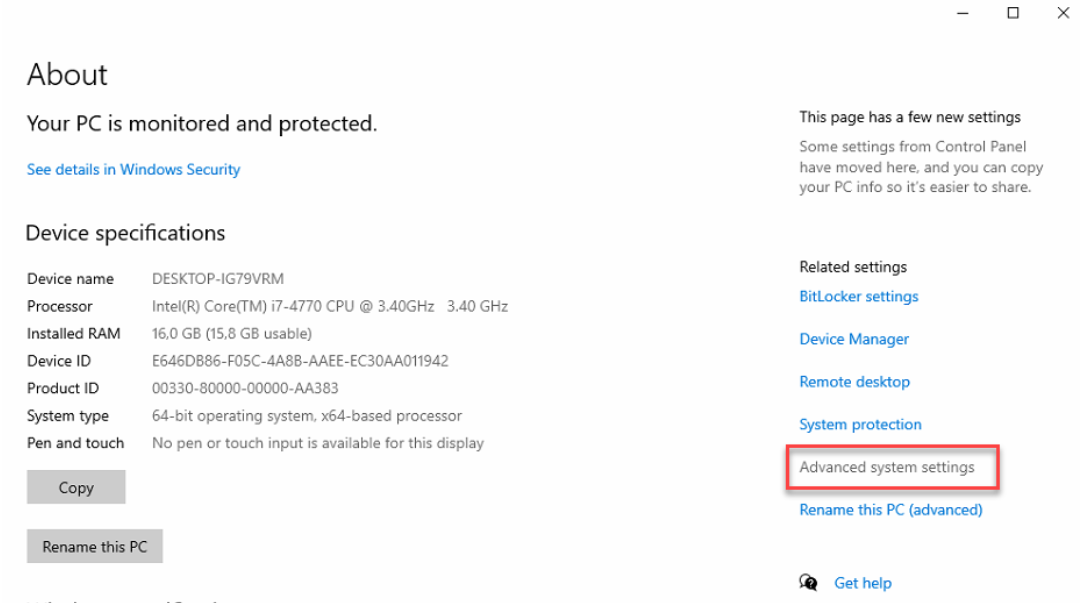
Task: Click the Get help chat bubble icon
Action: (808, 582)
